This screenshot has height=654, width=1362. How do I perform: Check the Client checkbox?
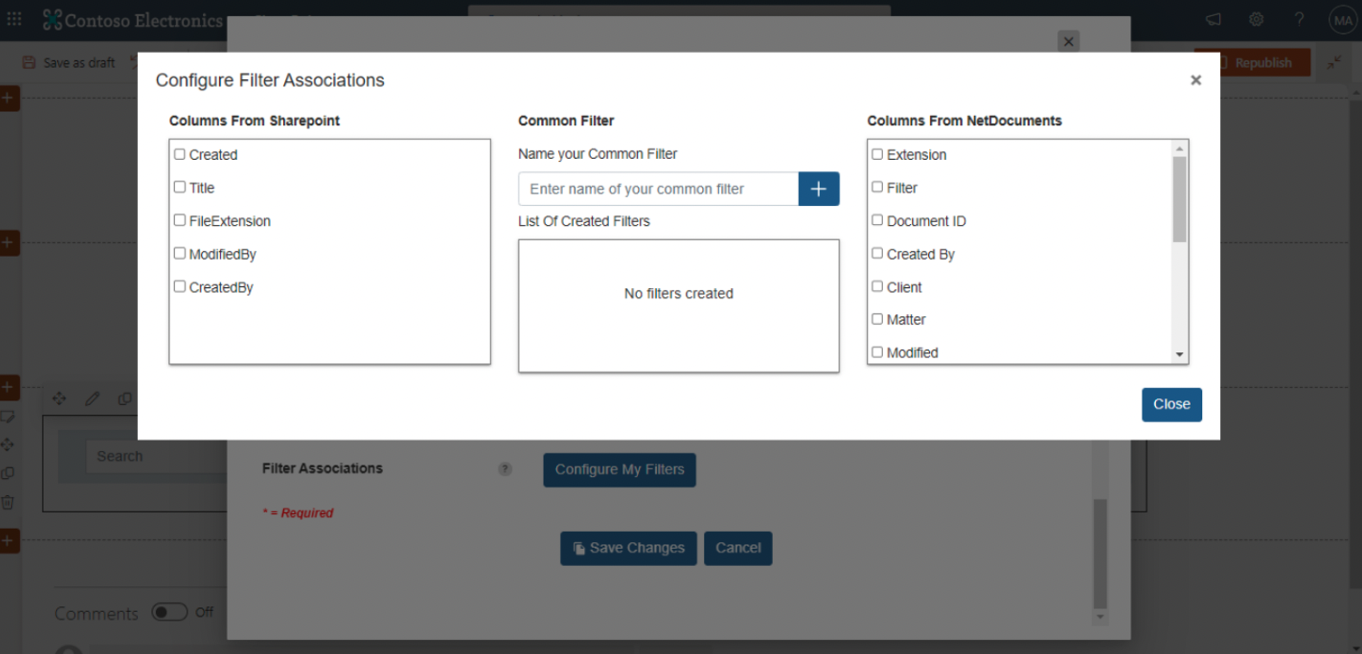coord(877,286)
